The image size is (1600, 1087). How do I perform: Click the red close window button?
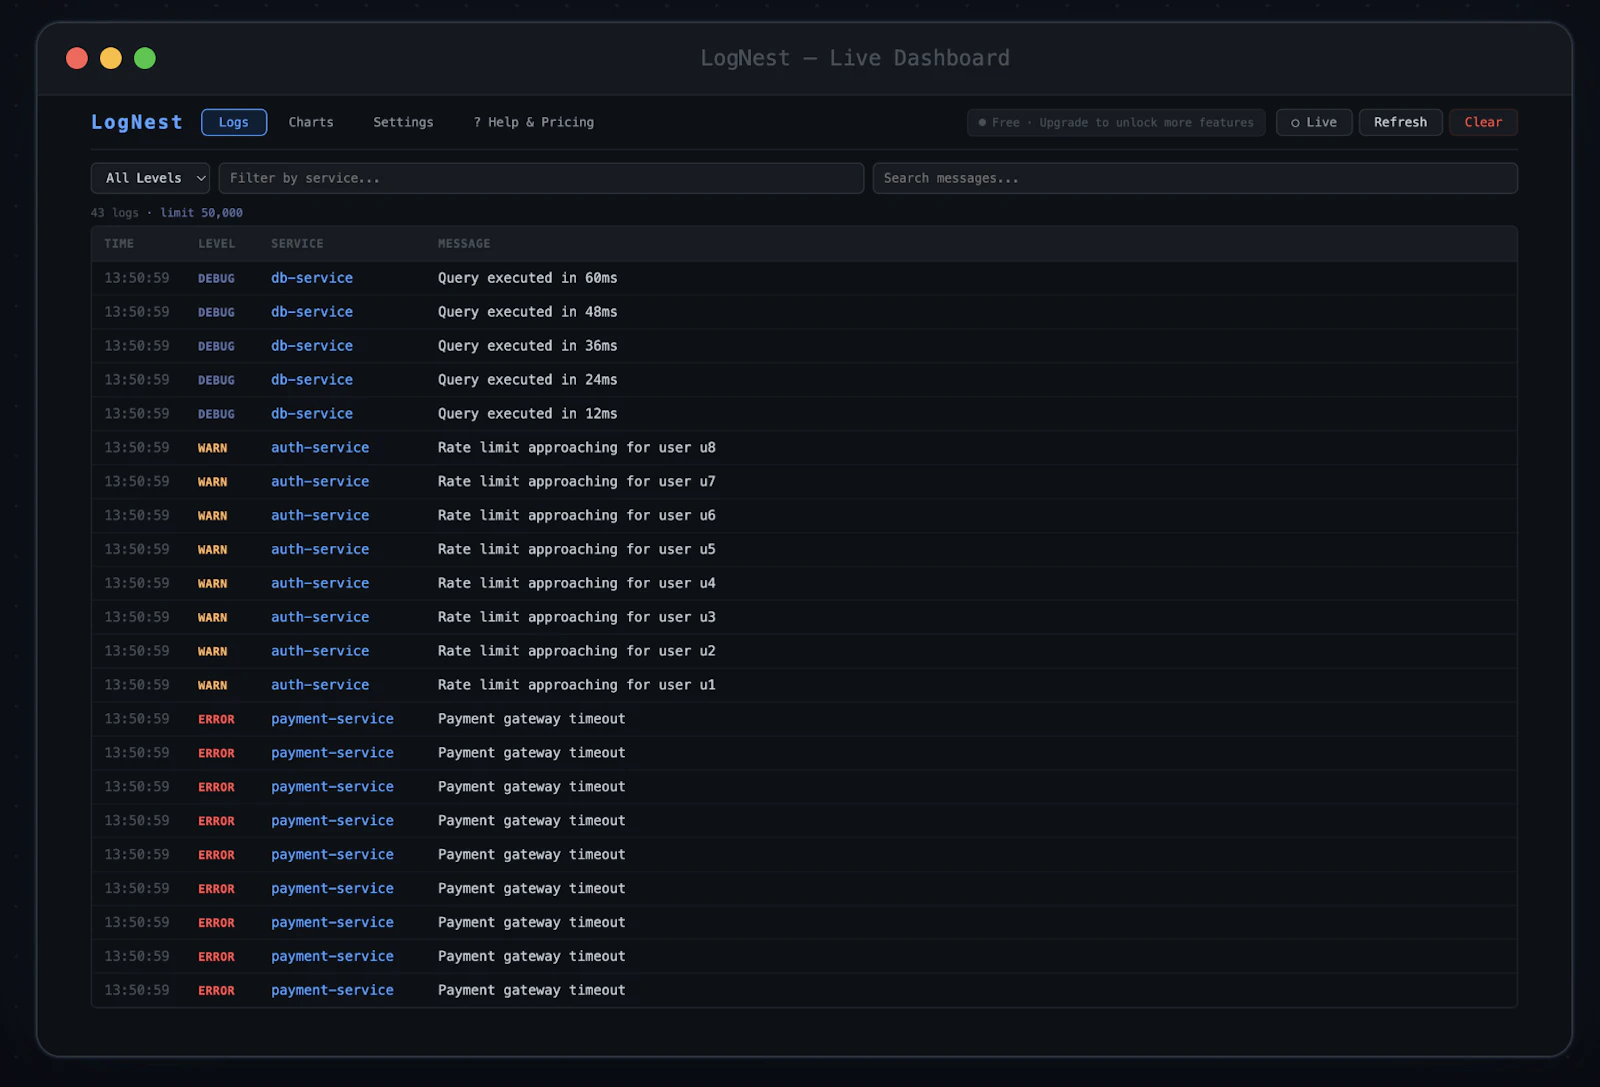pyautogui.click(x=77, y=58)
